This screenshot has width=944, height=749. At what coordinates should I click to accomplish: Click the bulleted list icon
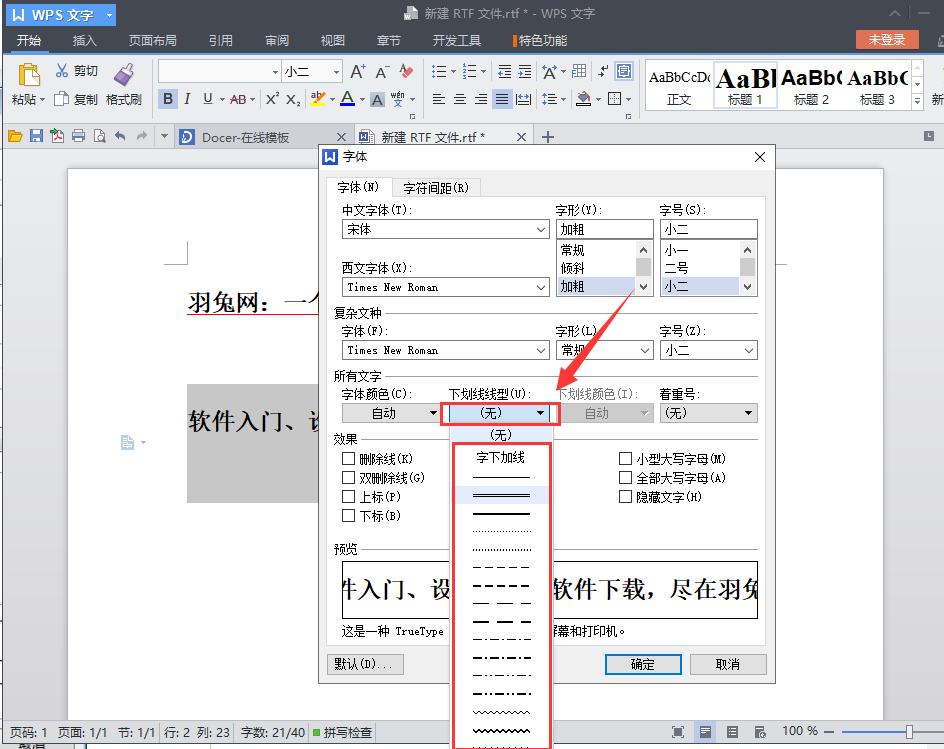(439, 72)
